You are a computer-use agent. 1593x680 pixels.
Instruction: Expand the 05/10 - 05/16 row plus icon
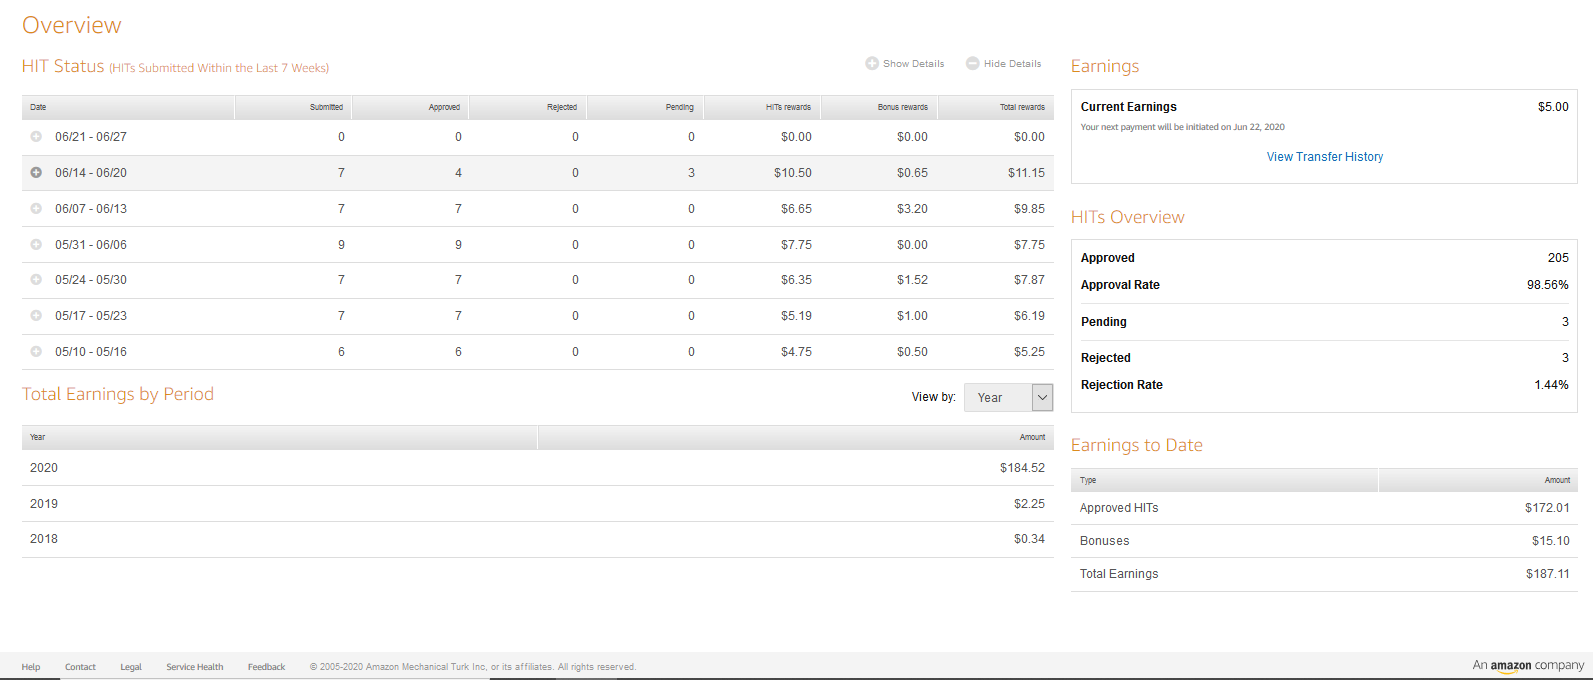36,352
